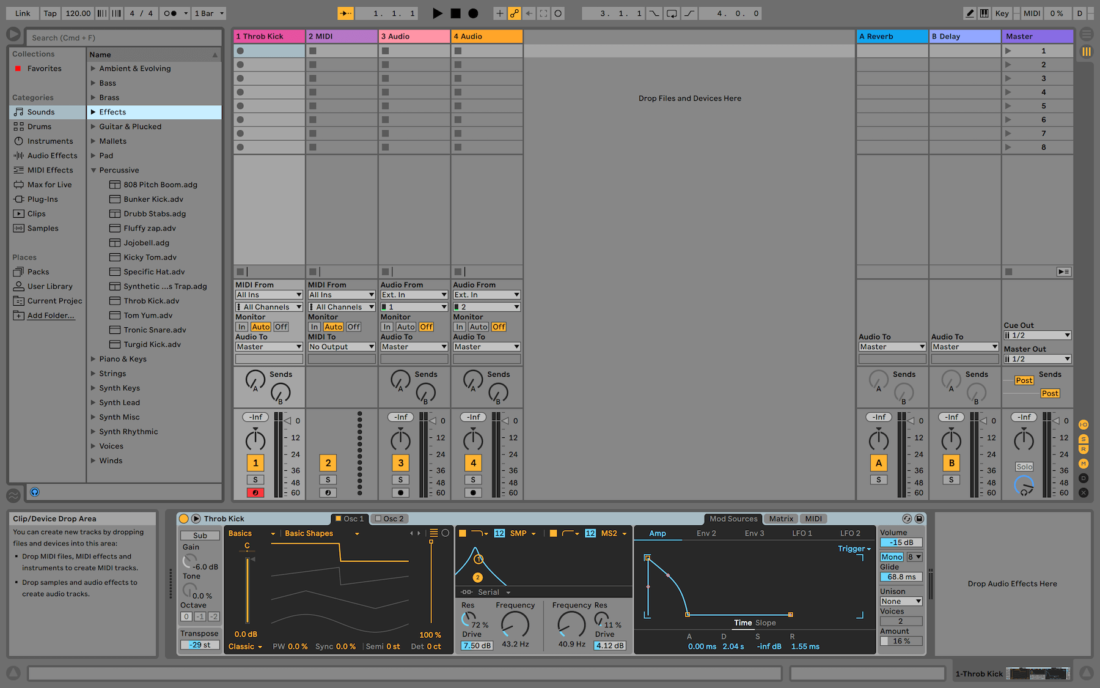
Task: Click the Post button beside Sends on Master
Action: tap(1024, 381)
